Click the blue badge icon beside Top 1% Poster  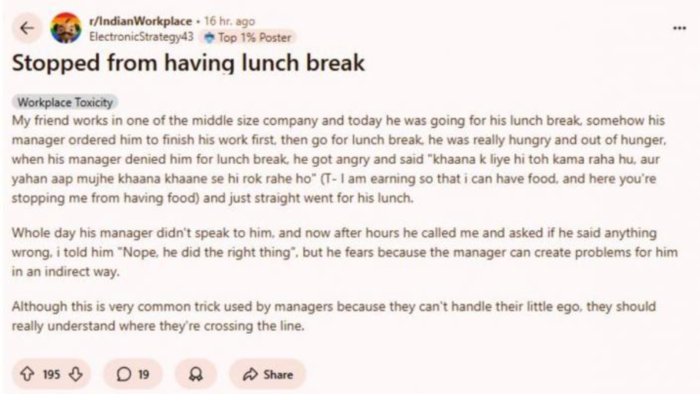(x=209, y=38)
